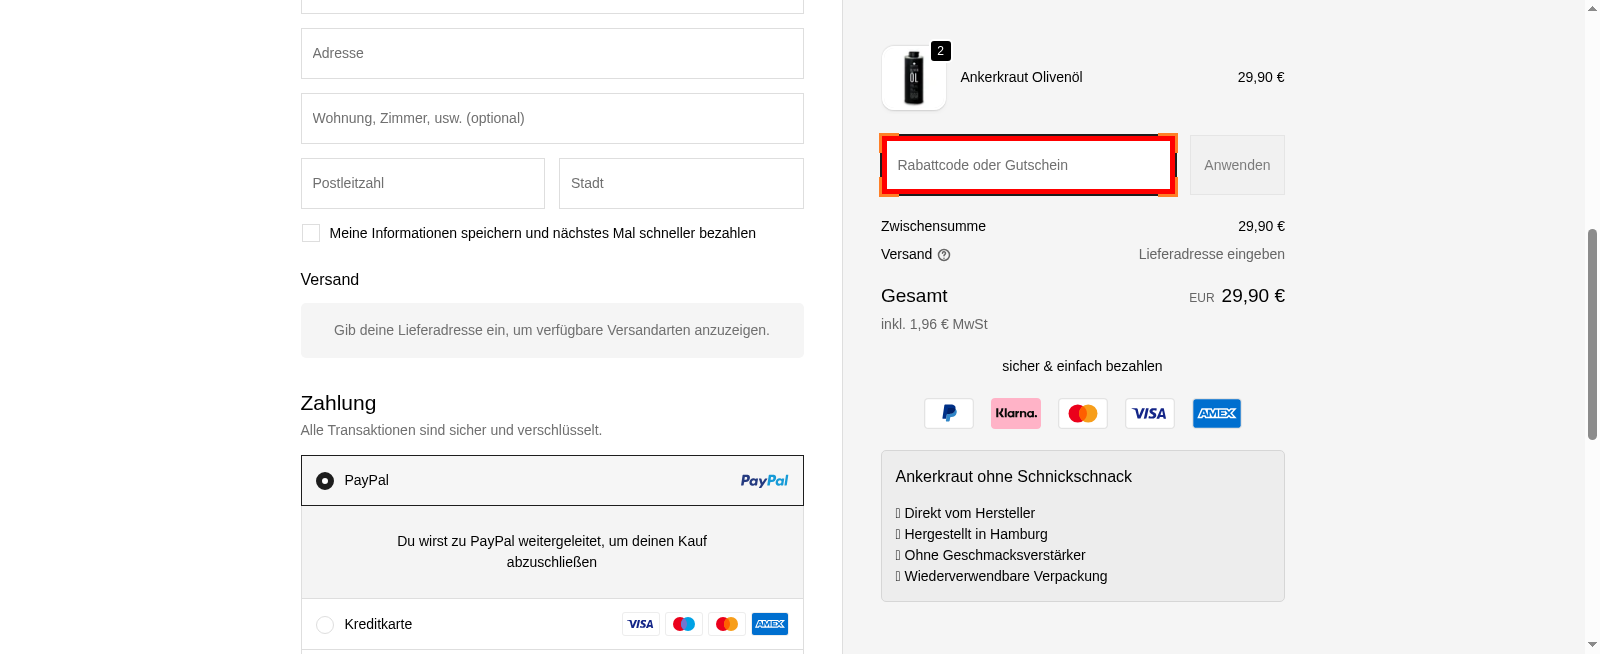
Task: Select the Mastercard icon under sicher & einfach bezahlen
Action: [1082, 413]
